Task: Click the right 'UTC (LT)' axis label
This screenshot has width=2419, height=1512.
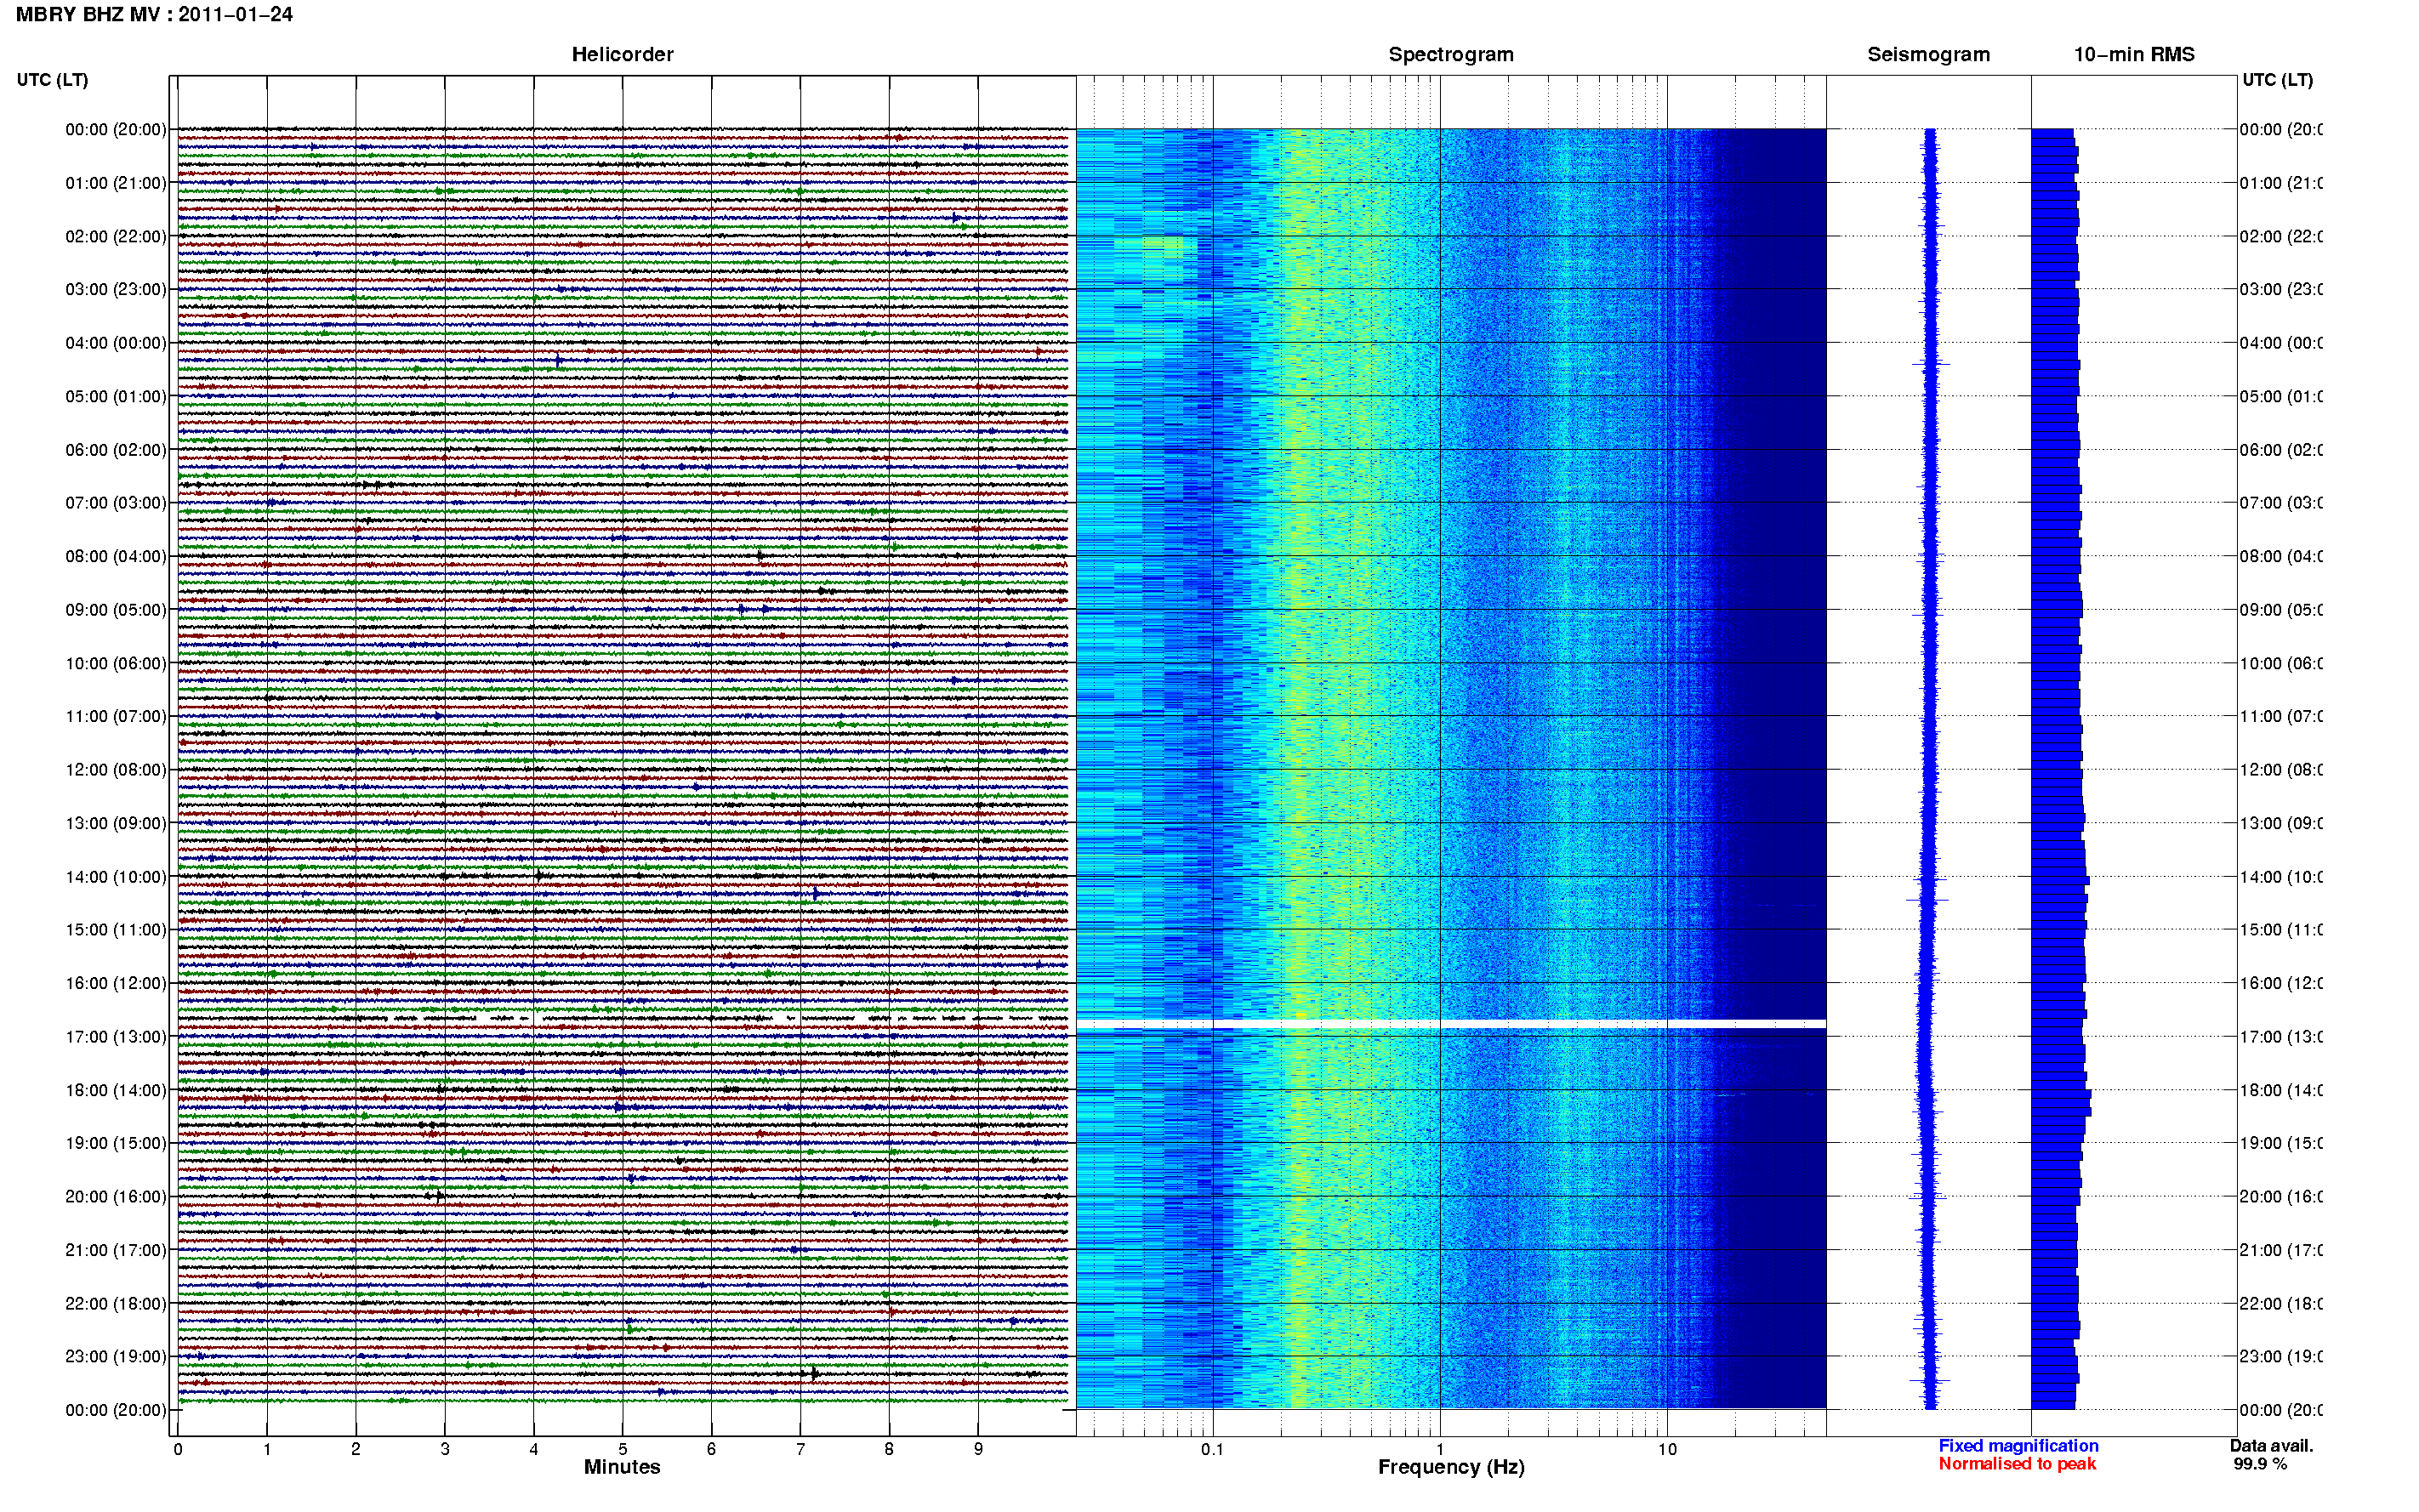Action: click(2277, 80)
